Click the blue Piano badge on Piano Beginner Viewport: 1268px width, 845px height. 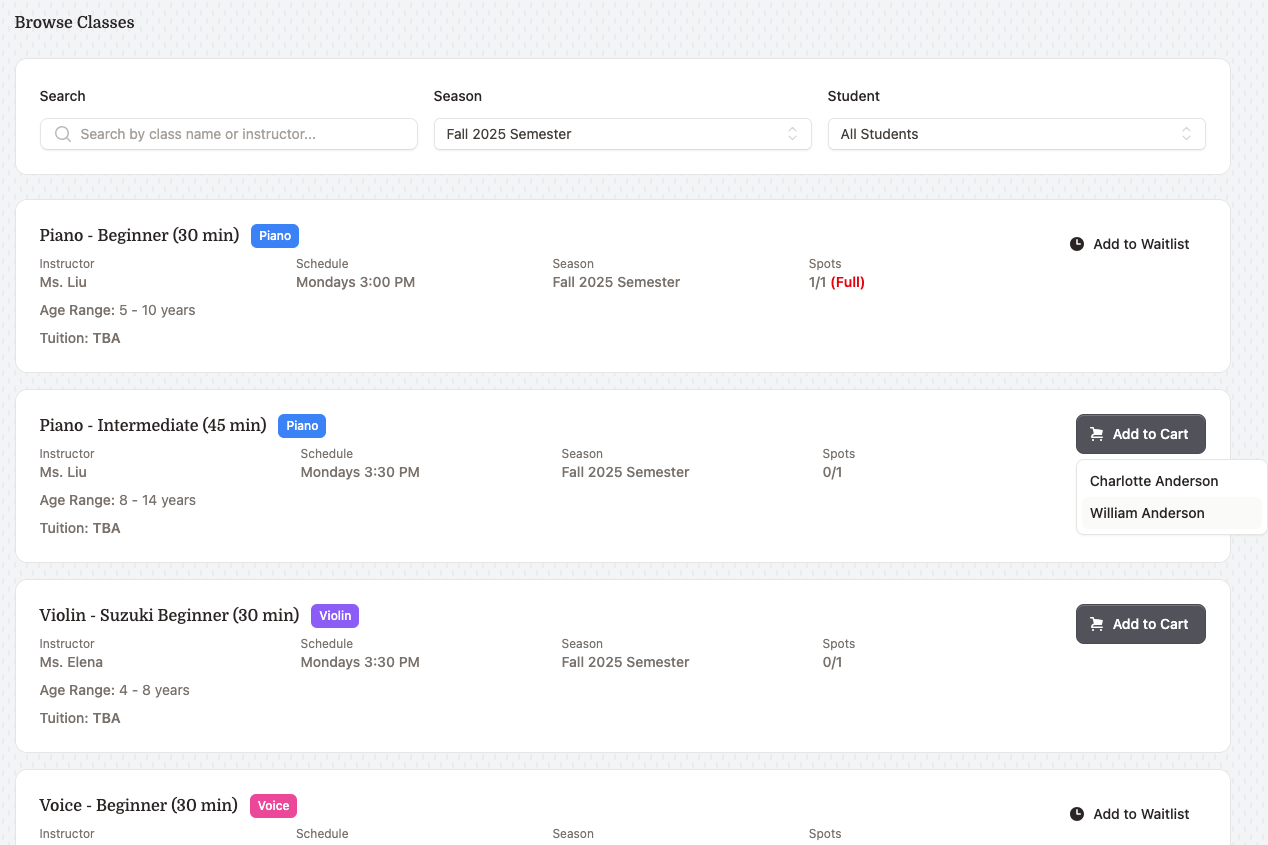pos(275,236)
